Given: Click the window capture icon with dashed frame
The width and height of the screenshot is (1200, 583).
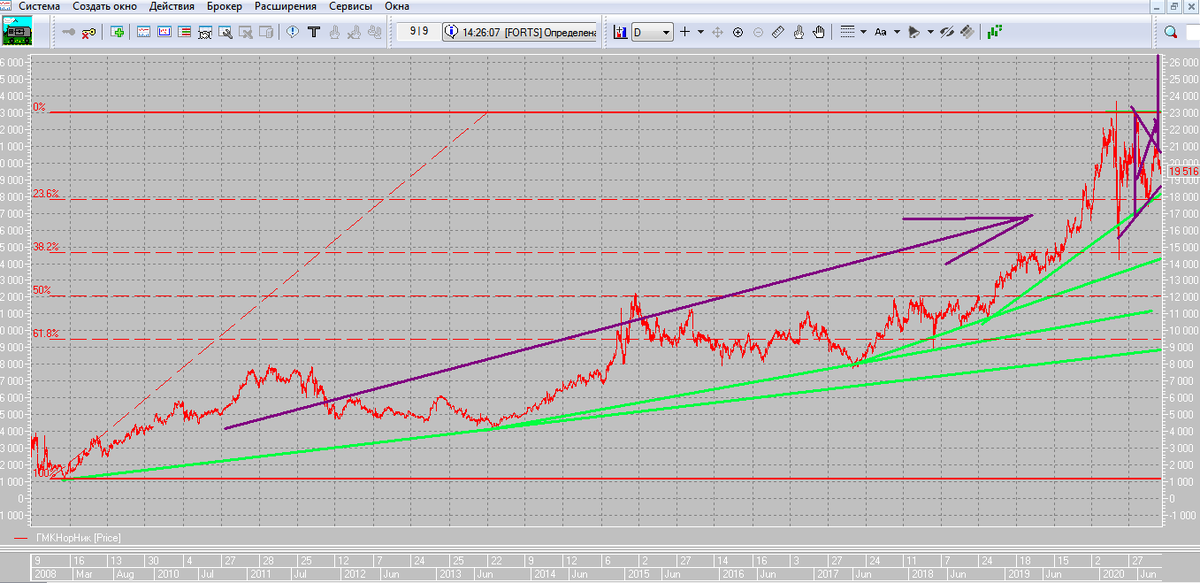Looking at the screenshot, I should coord(205,32).
